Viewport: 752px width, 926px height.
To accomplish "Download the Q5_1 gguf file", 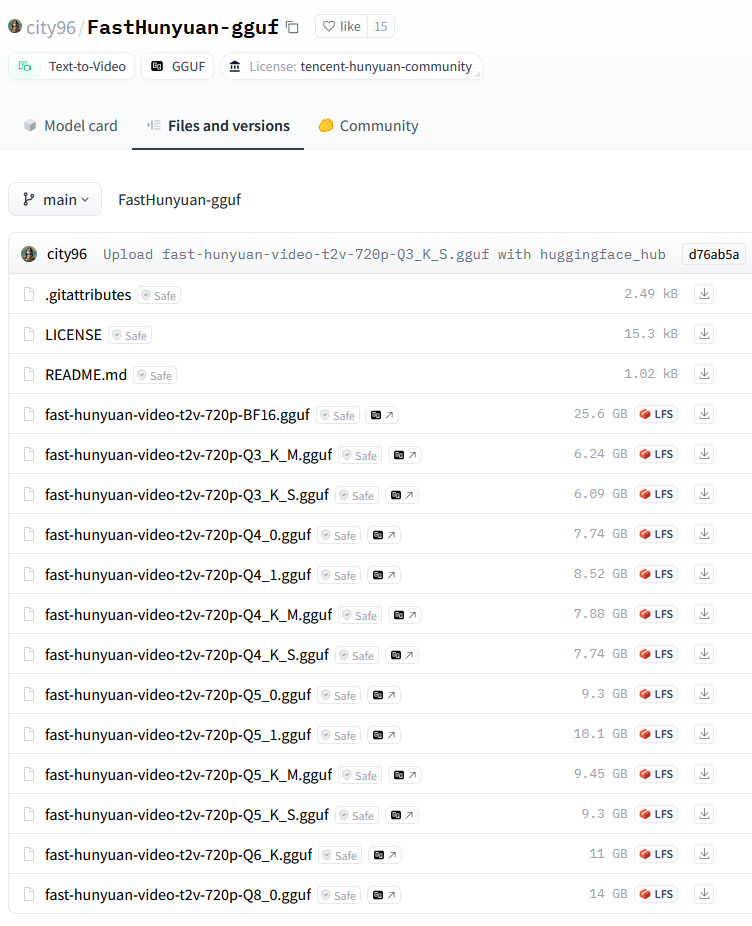I will [x=704, y=734].
